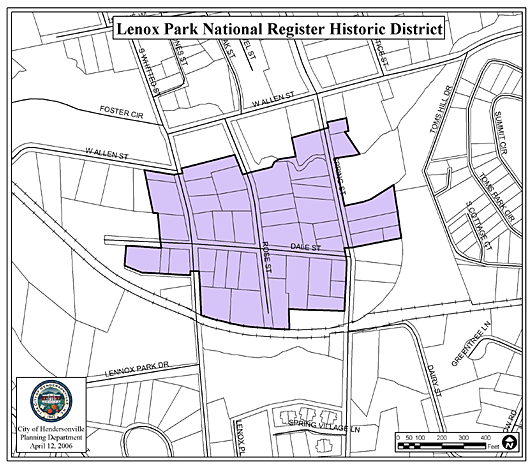Screen dimensions: 529x468
Task: Click the 'TOMS PARK CIR' label
Action: [x=497, y=197]
